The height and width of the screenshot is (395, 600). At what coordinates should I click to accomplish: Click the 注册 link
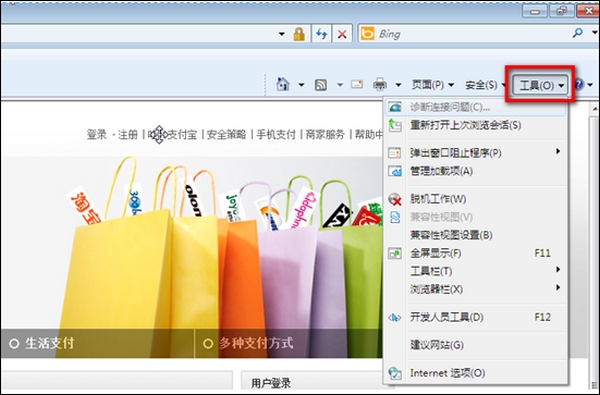128,135
